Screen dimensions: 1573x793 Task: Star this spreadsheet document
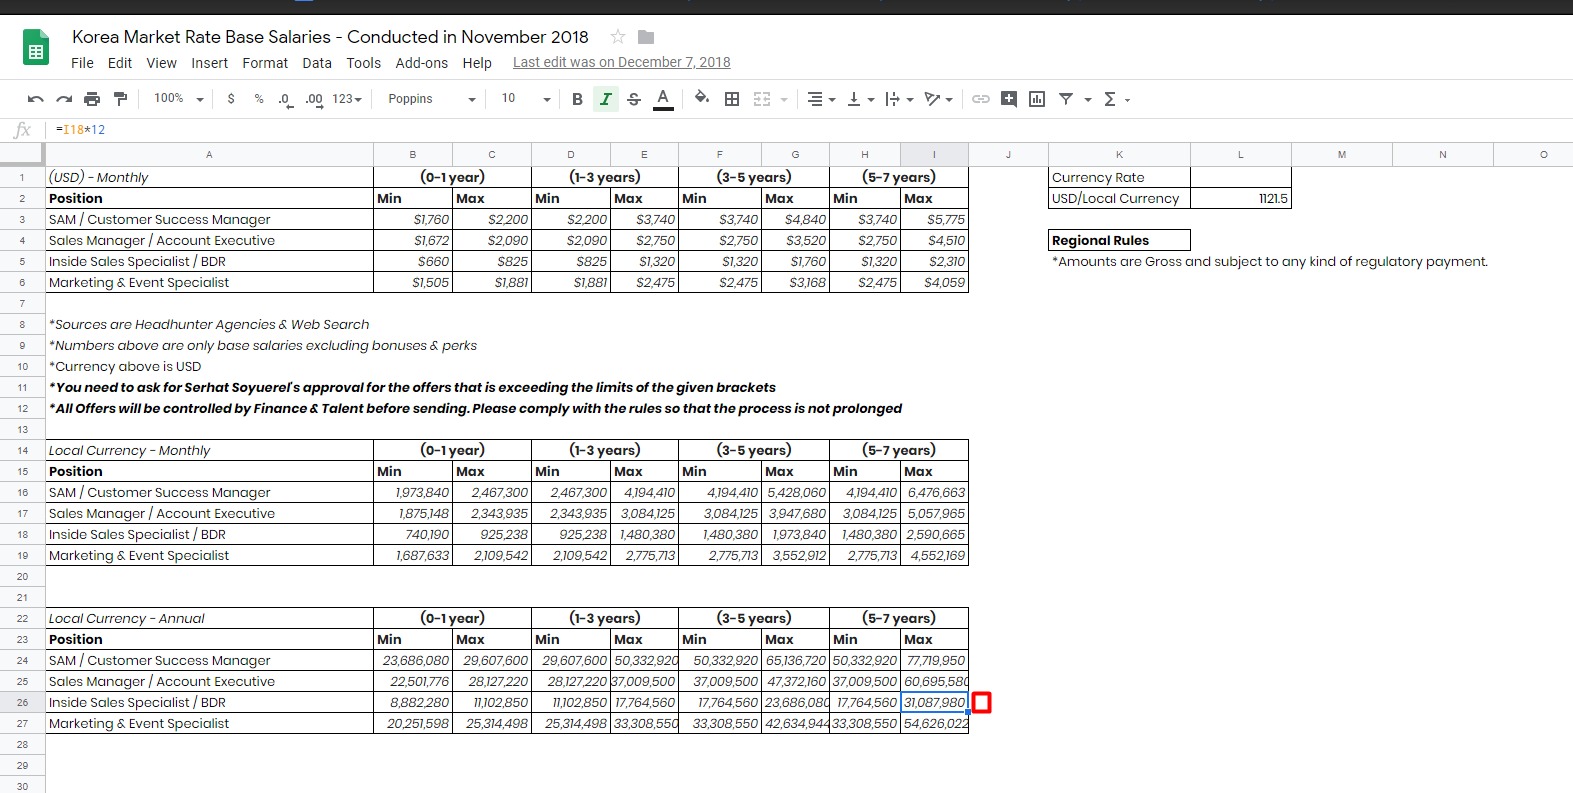[618, 37]
